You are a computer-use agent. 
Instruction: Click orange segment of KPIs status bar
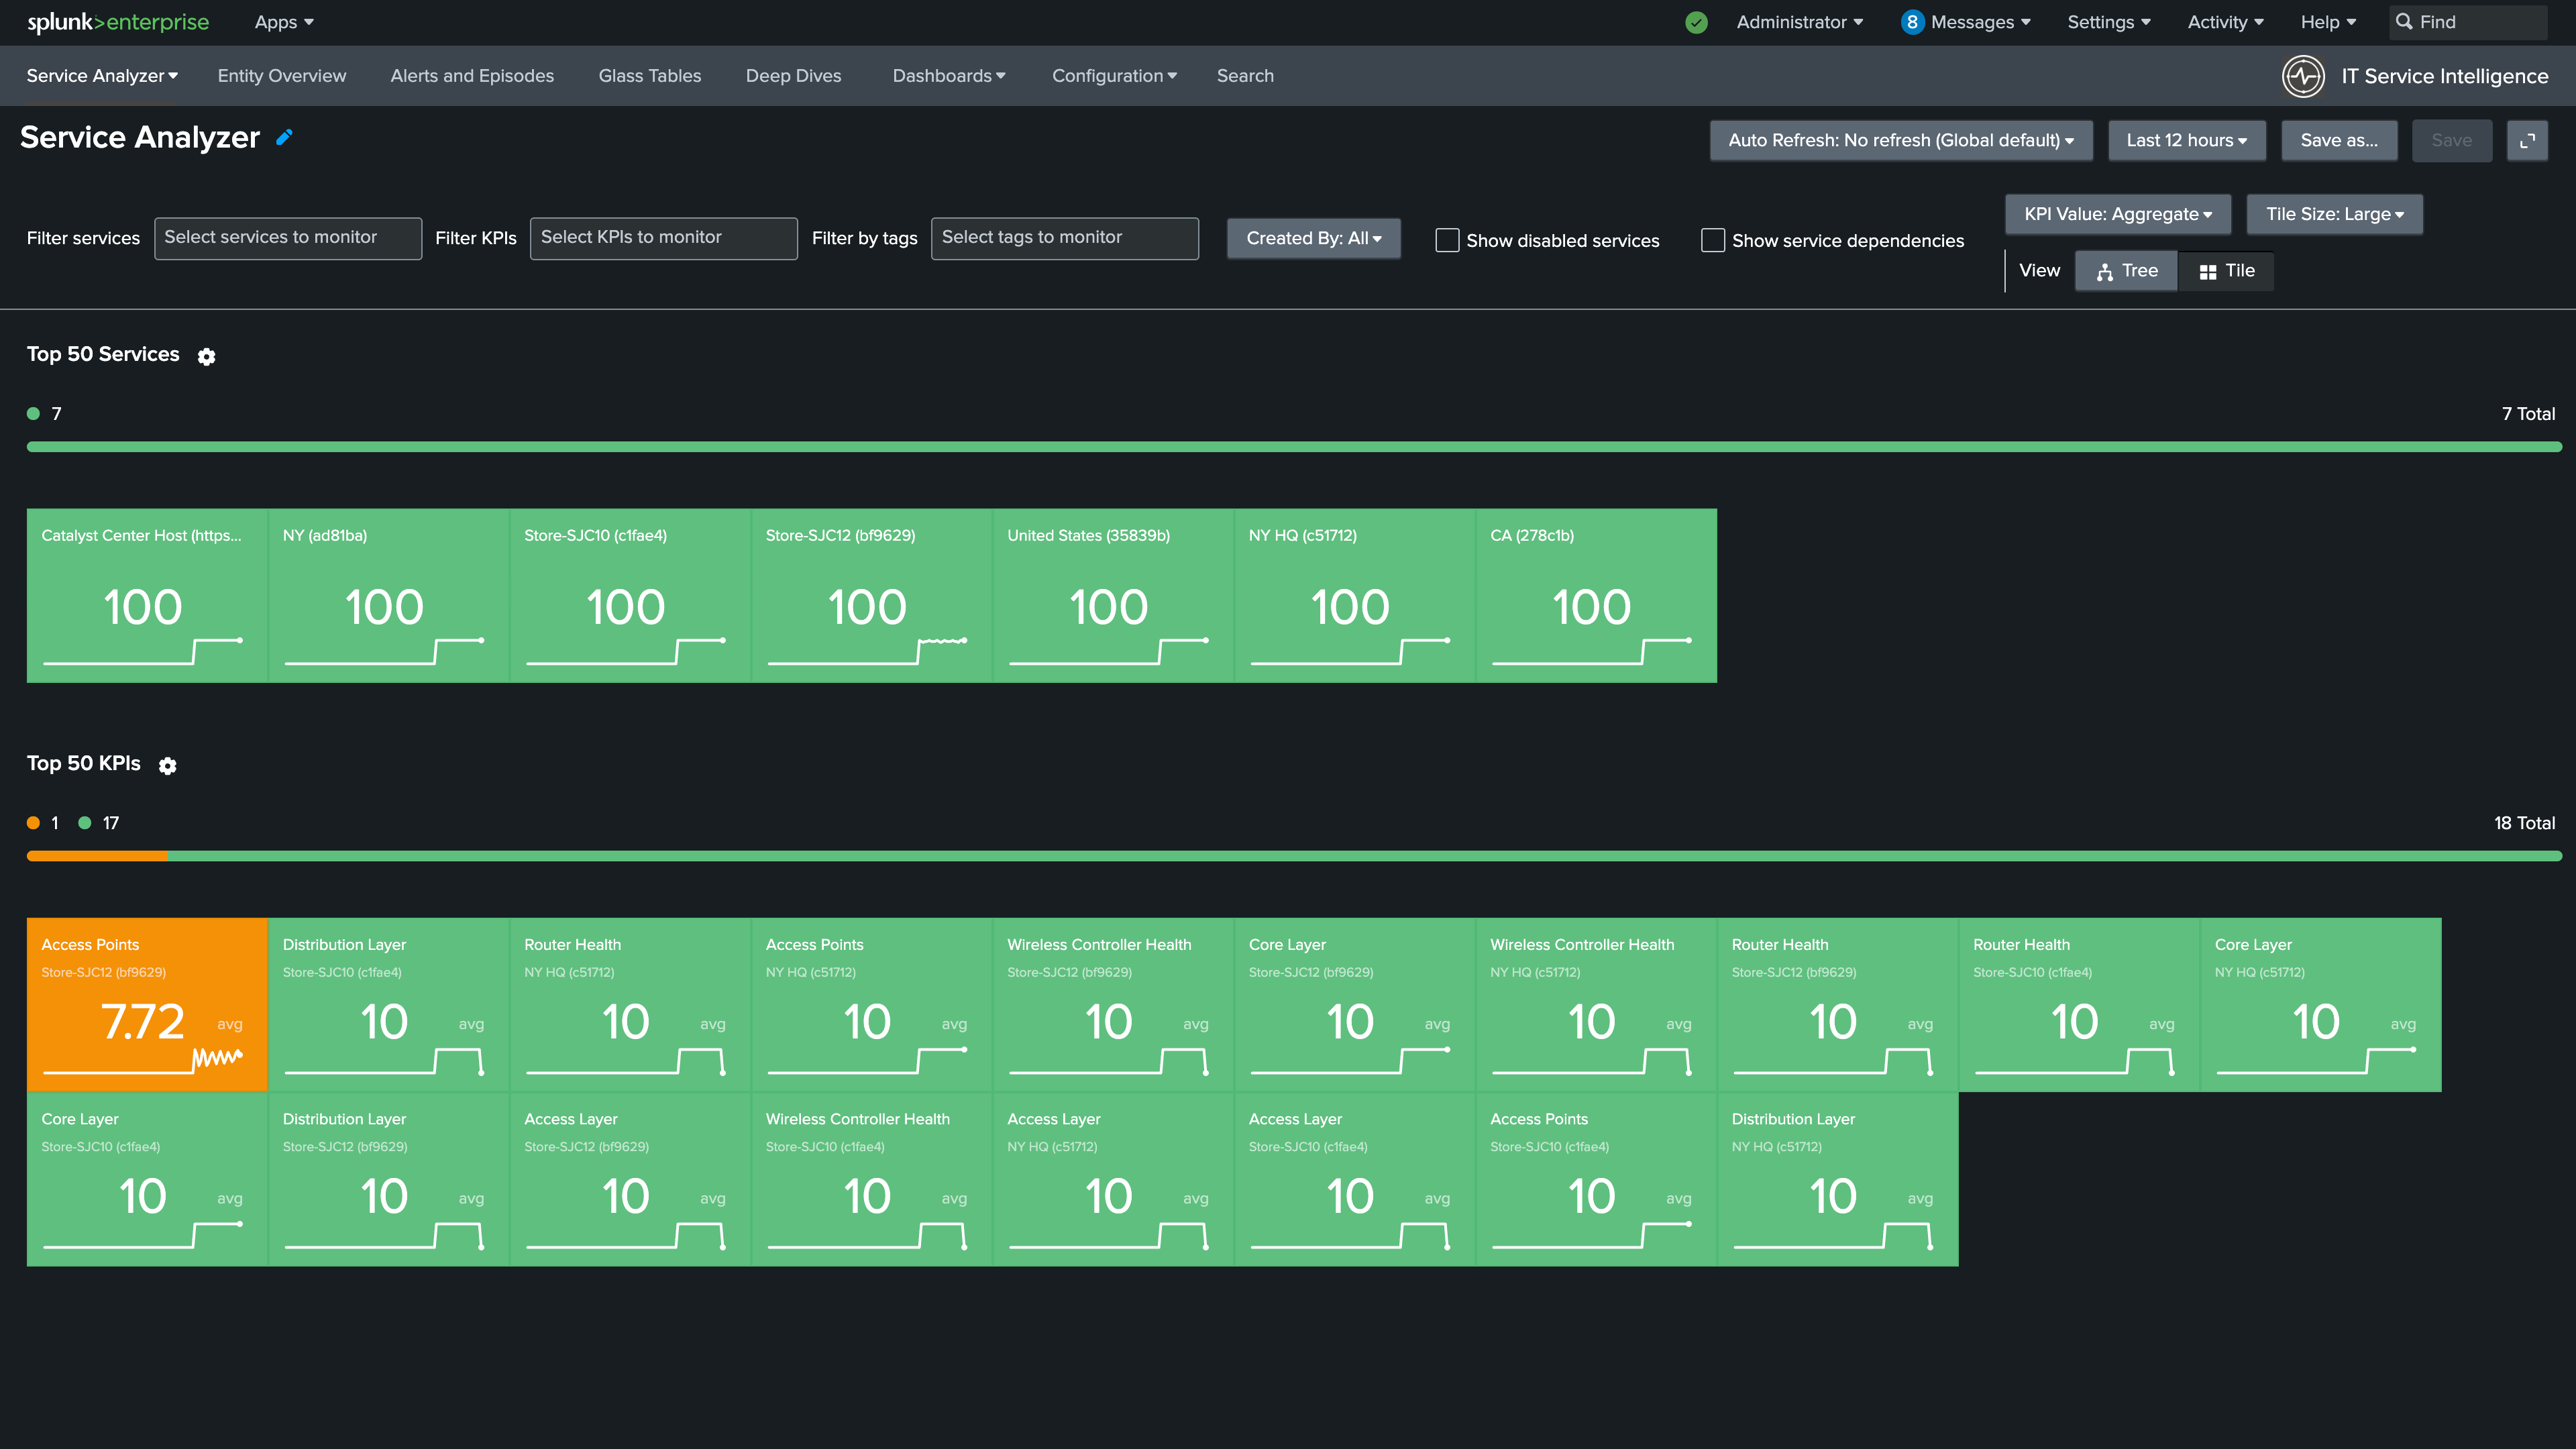coord(97,856)
